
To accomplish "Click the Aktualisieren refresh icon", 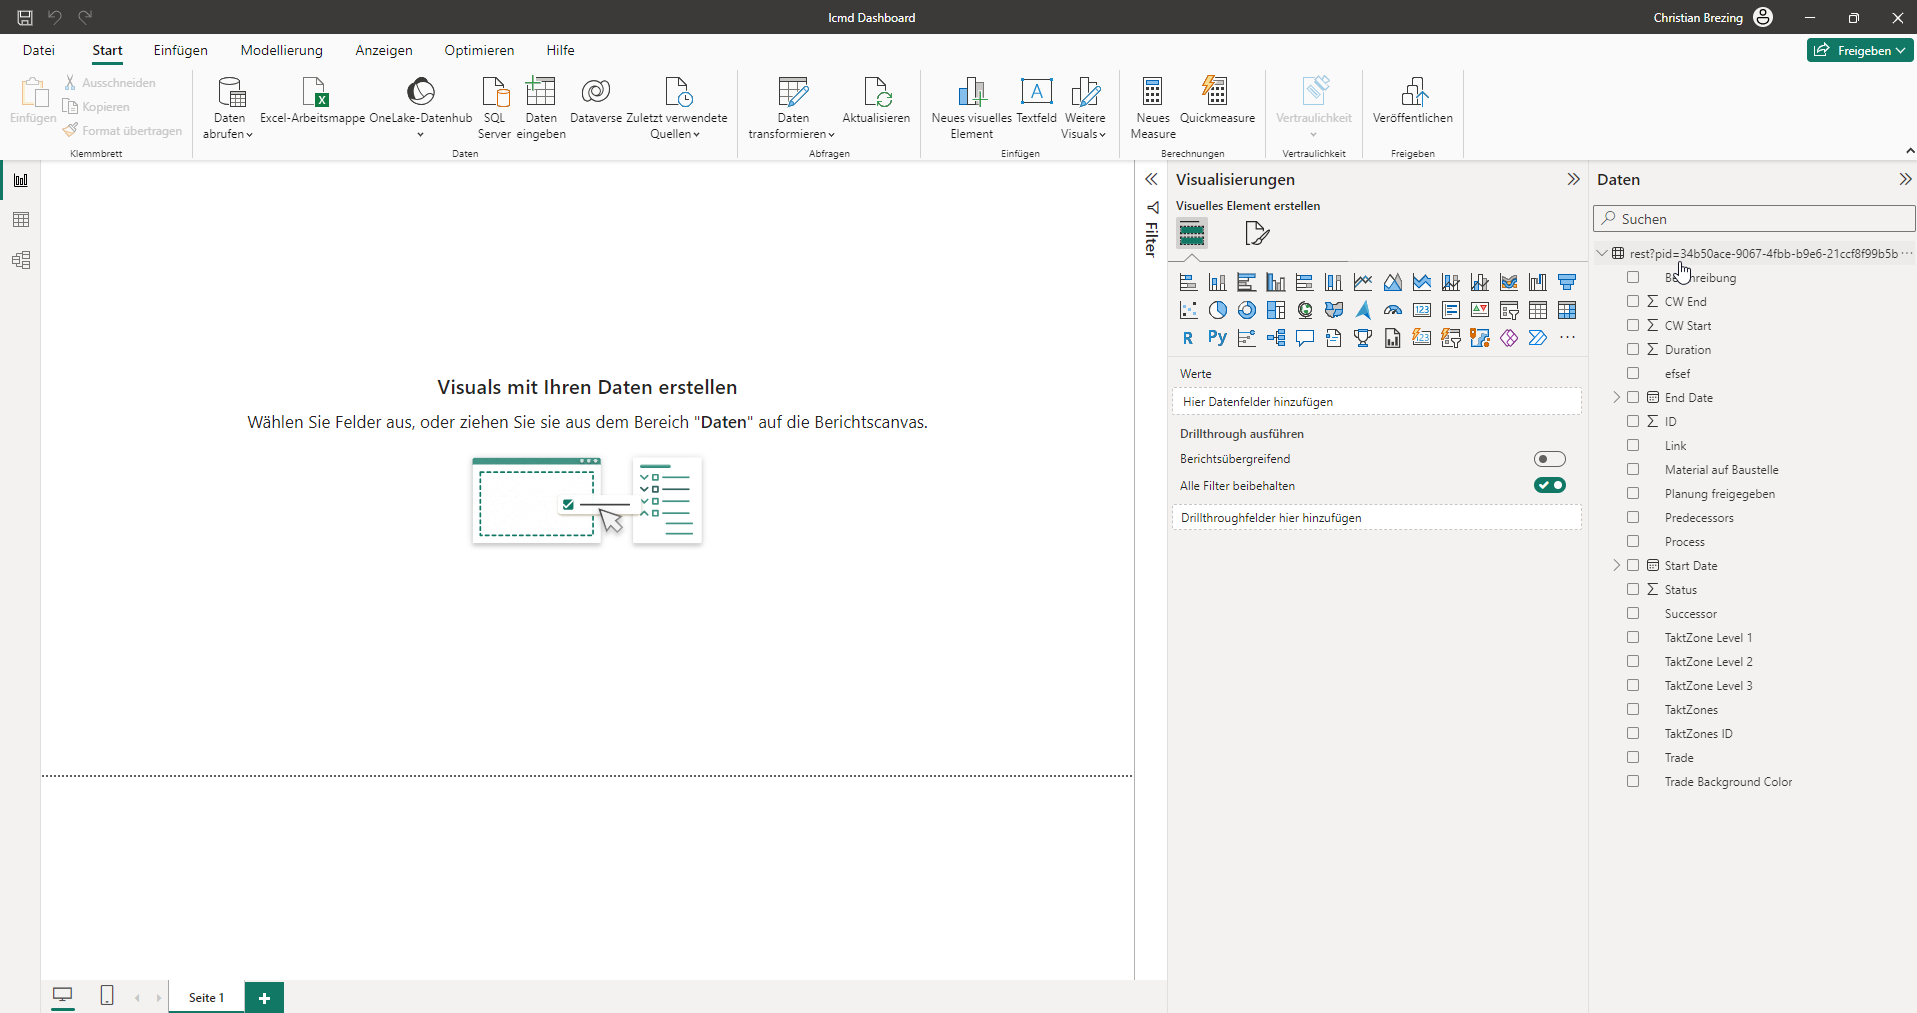I will (x=876, y=93).
